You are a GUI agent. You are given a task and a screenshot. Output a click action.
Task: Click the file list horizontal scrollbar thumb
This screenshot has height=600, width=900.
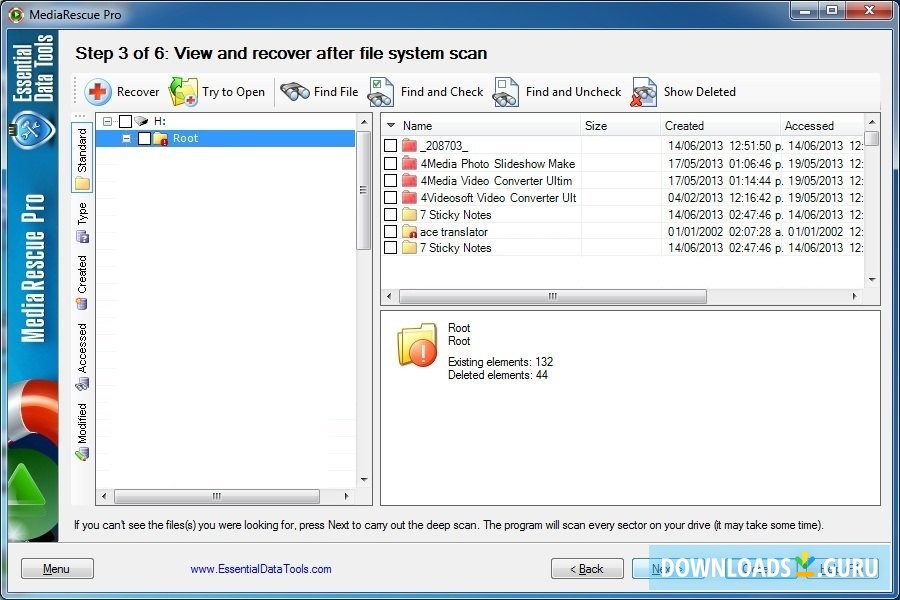[x=553, y=296]
